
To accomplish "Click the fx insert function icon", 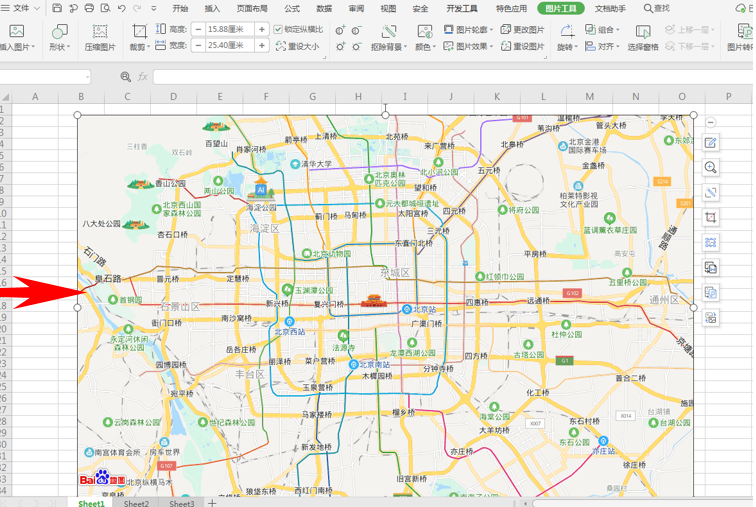I will [x=143, y=77].
